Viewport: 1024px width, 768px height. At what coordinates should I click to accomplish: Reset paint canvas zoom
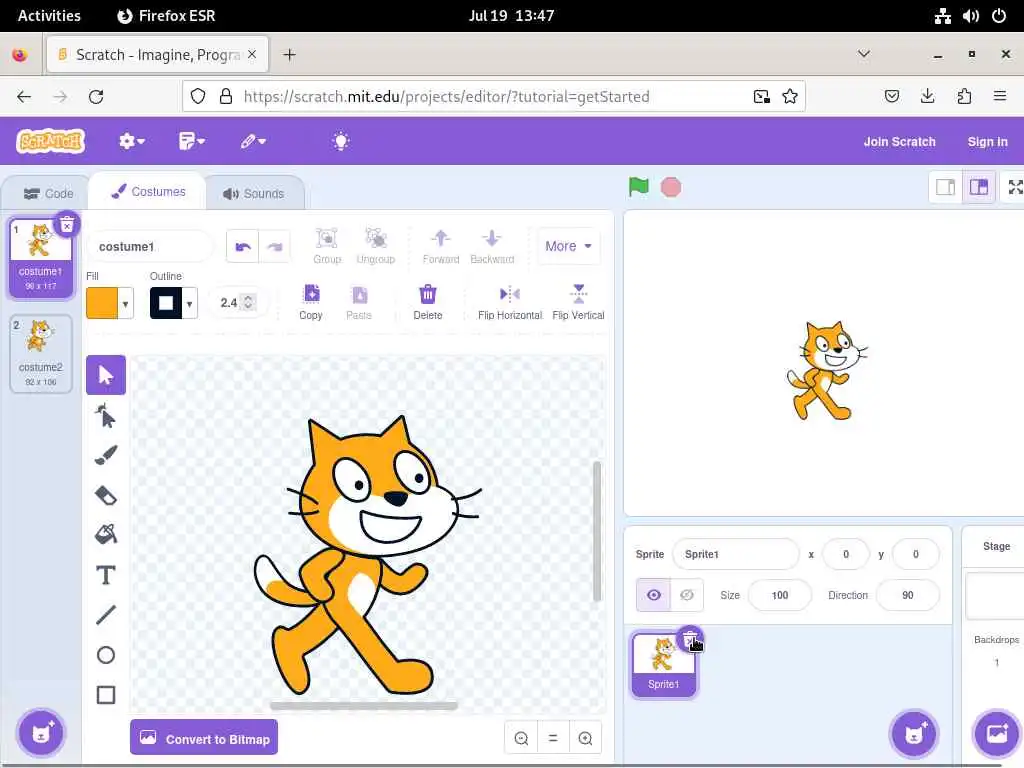[553, 738]
